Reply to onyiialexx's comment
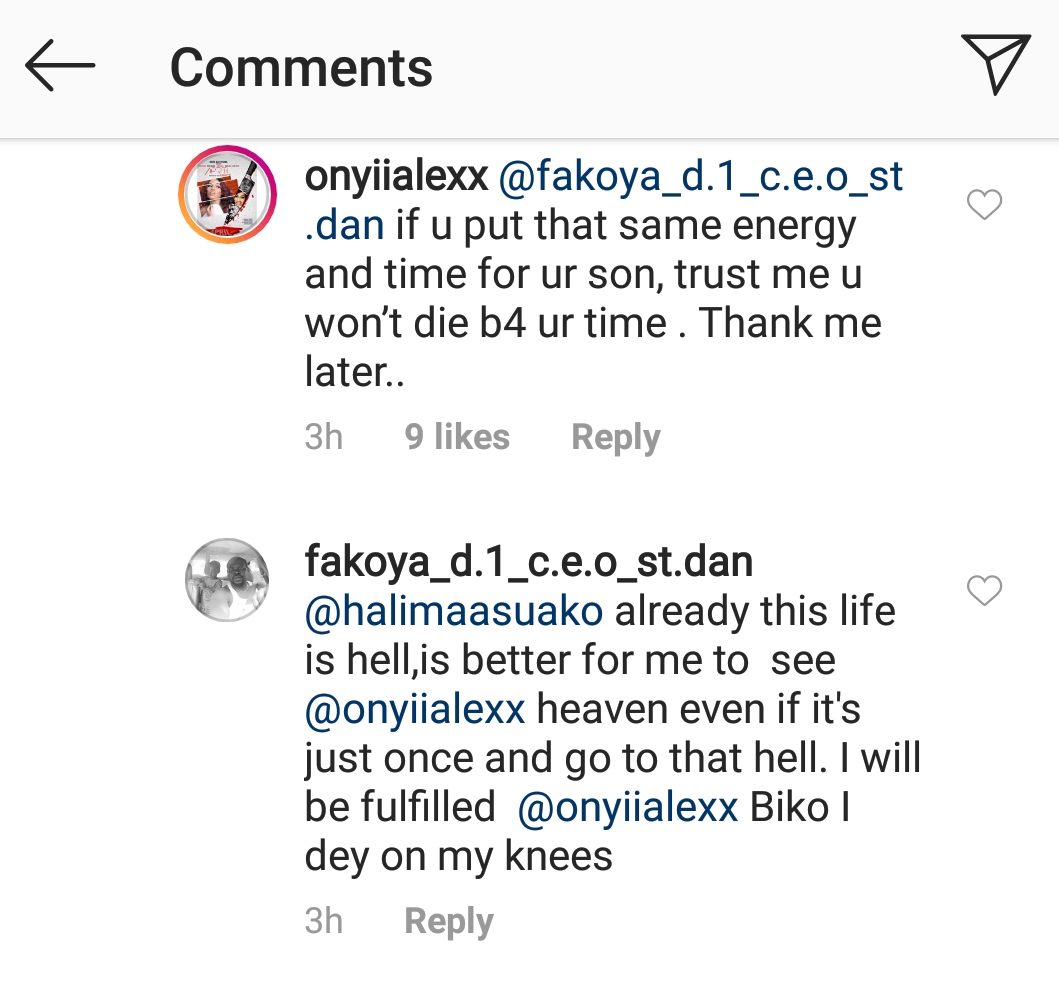The height and width of the screenshot is (988, 1059). pos(614,436)
